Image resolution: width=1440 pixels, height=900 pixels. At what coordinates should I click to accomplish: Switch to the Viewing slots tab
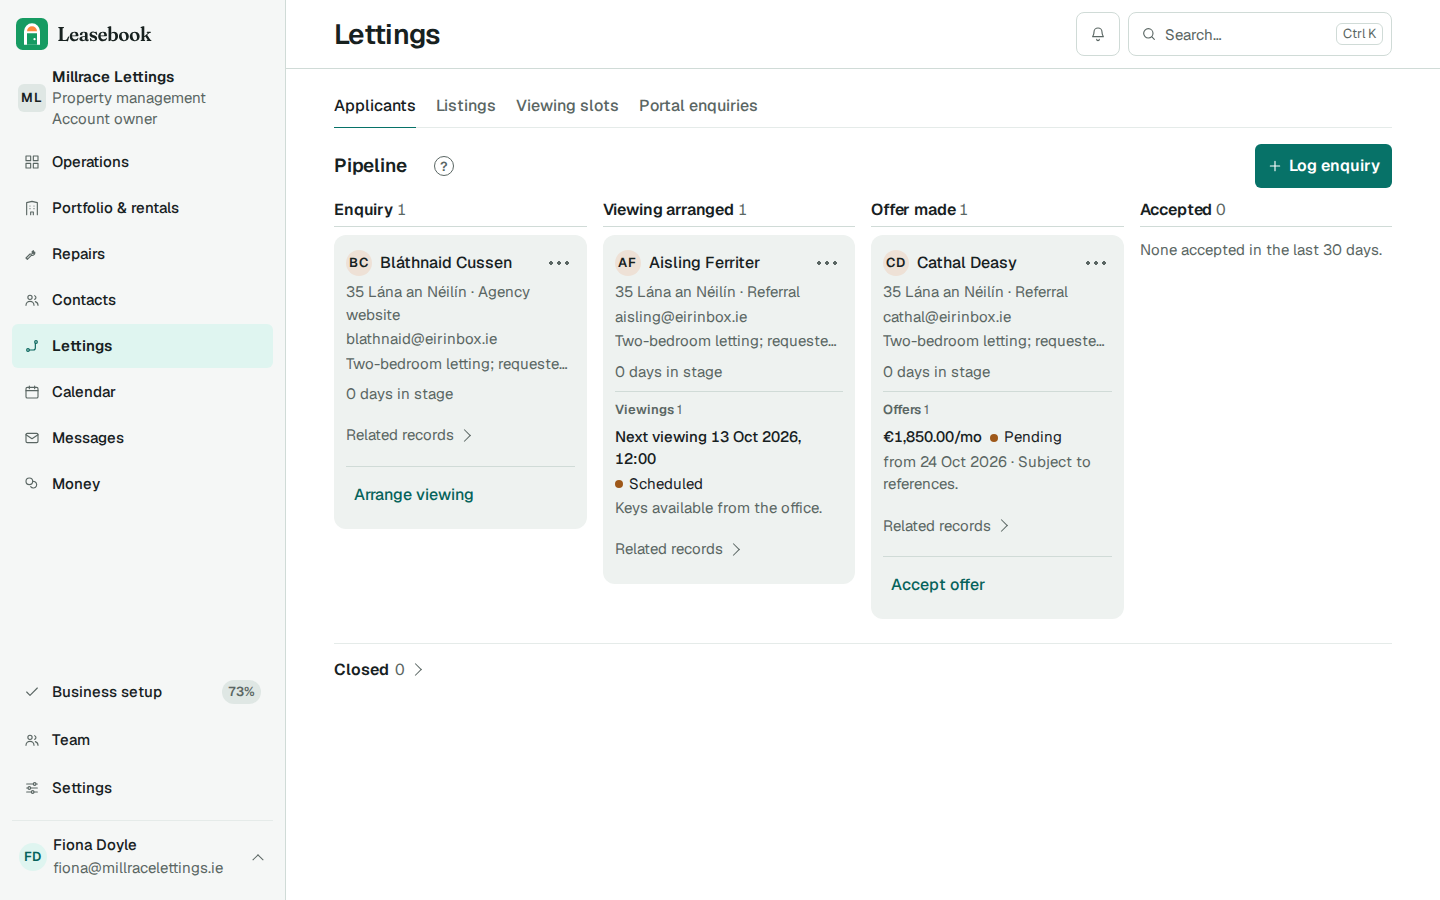pyautogui.click(x=567, y=106)
